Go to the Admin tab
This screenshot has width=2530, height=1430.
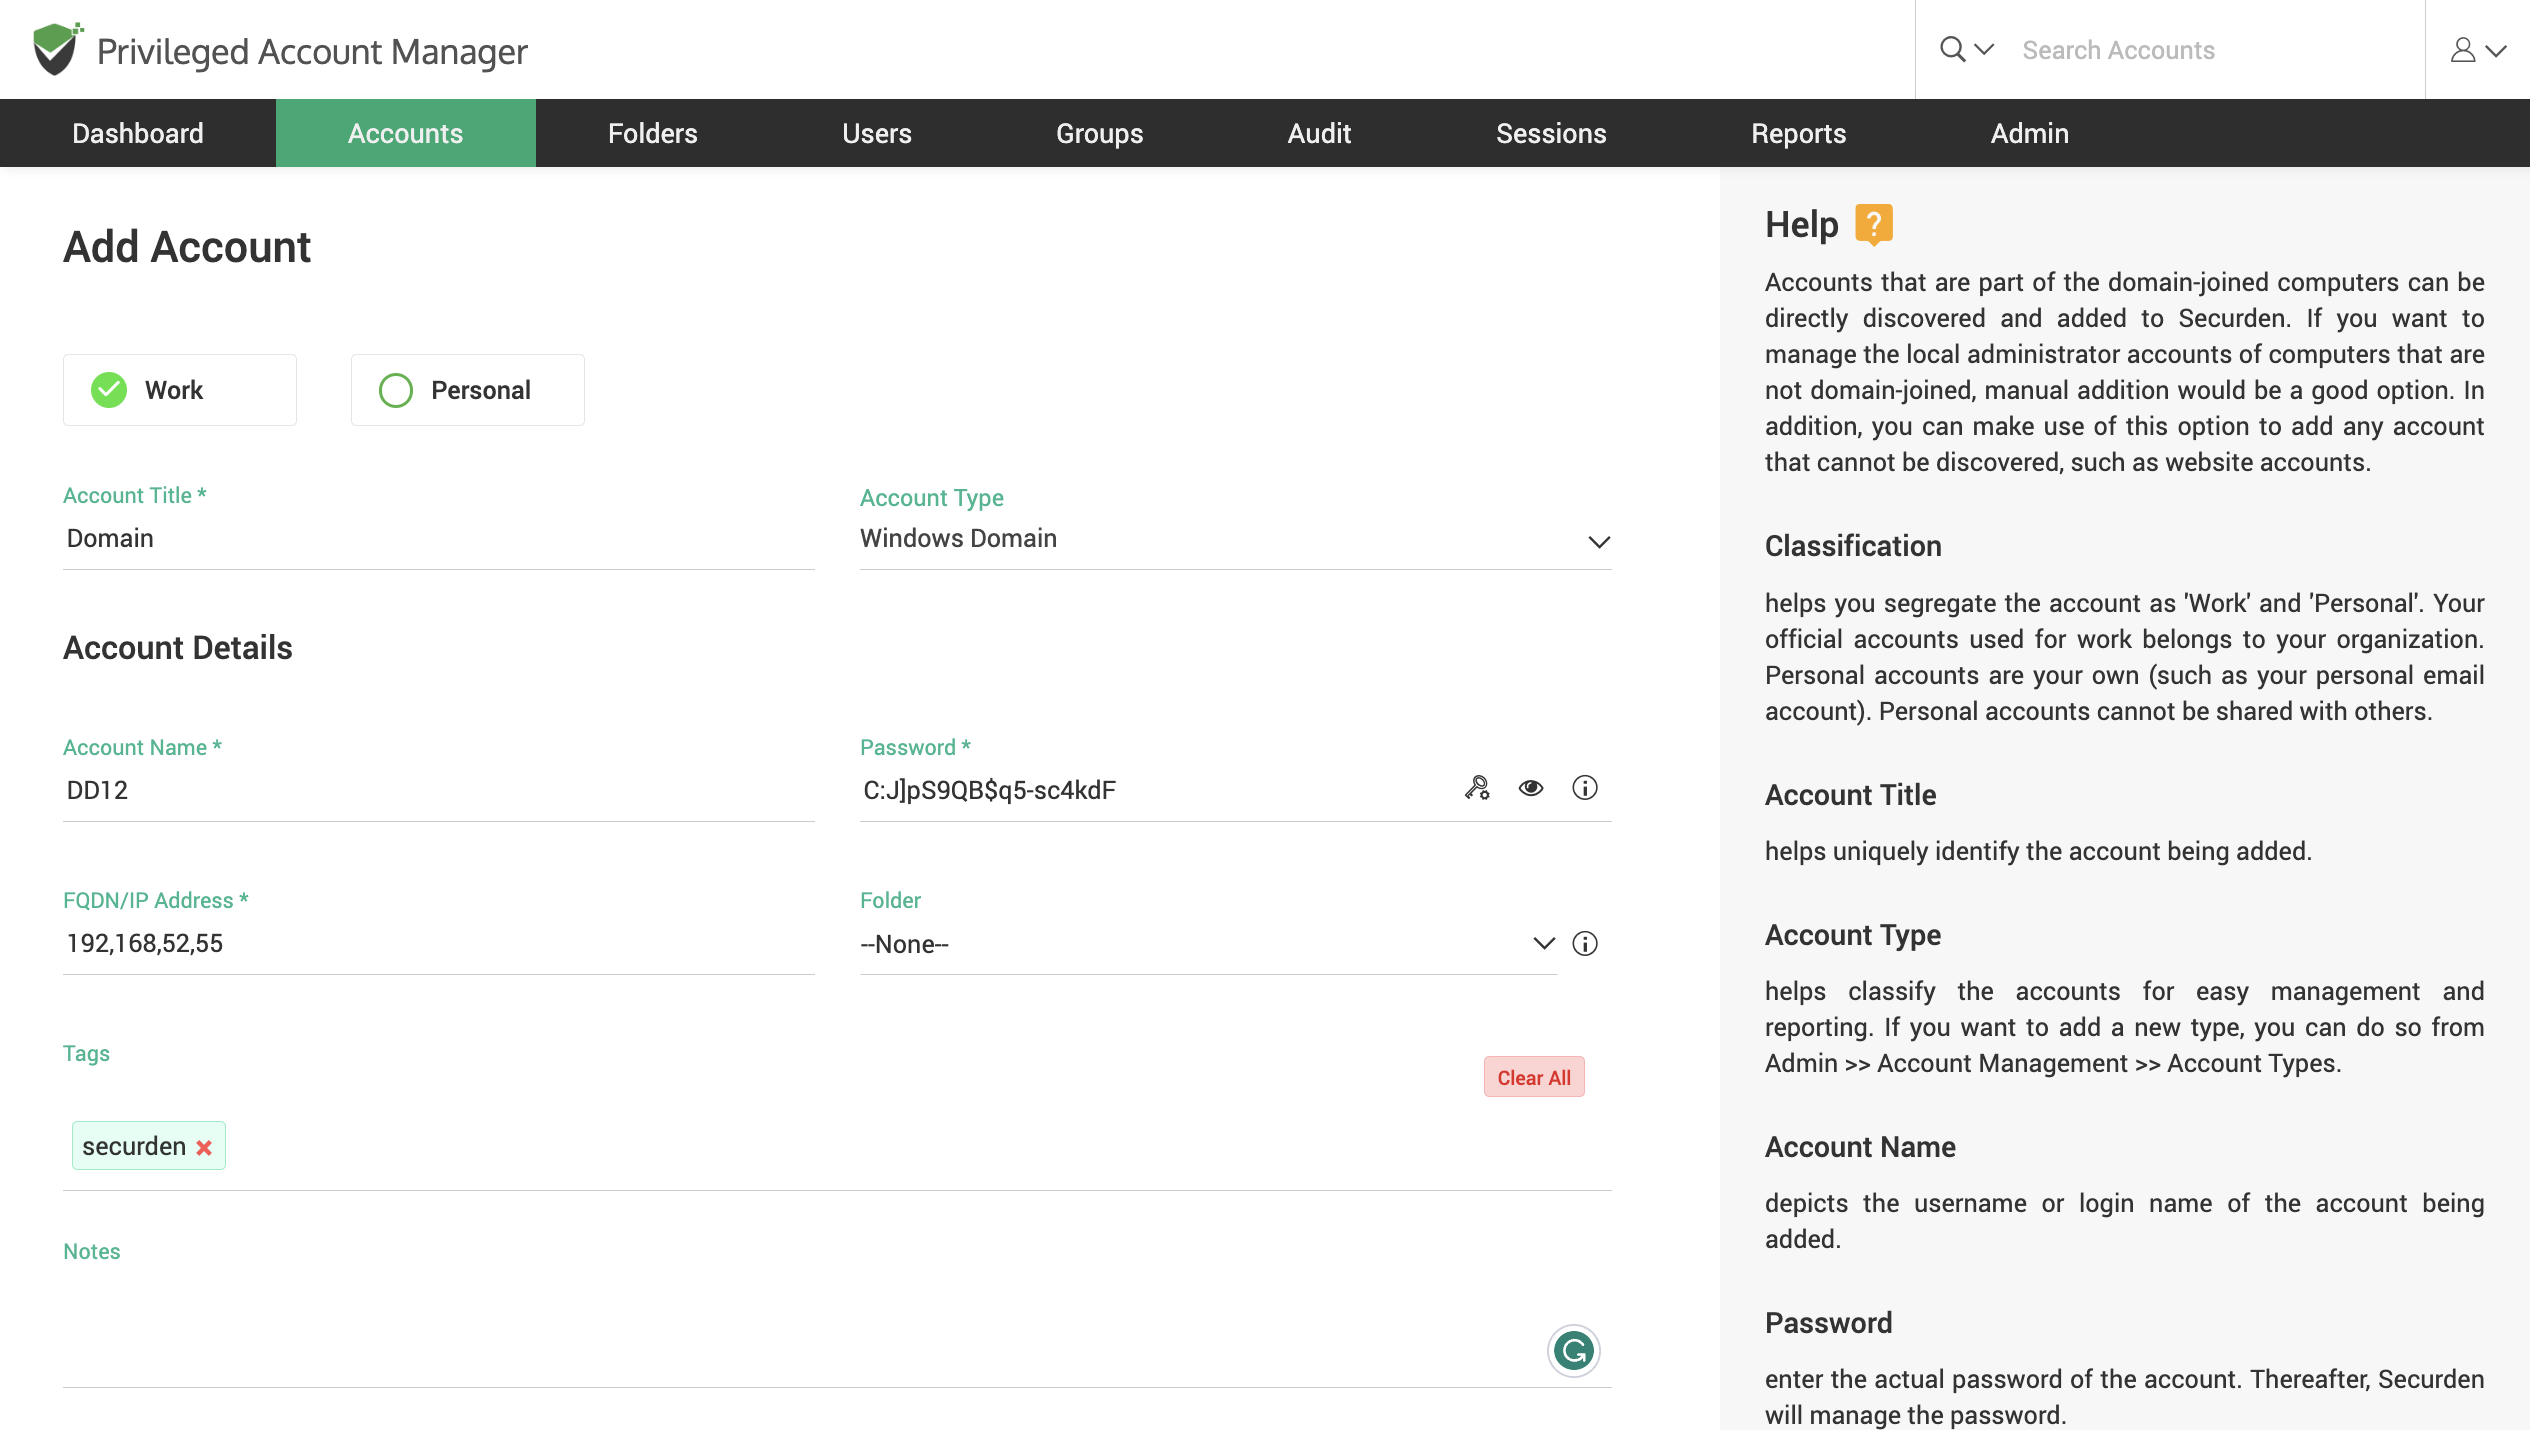(x=2030, y=133)
